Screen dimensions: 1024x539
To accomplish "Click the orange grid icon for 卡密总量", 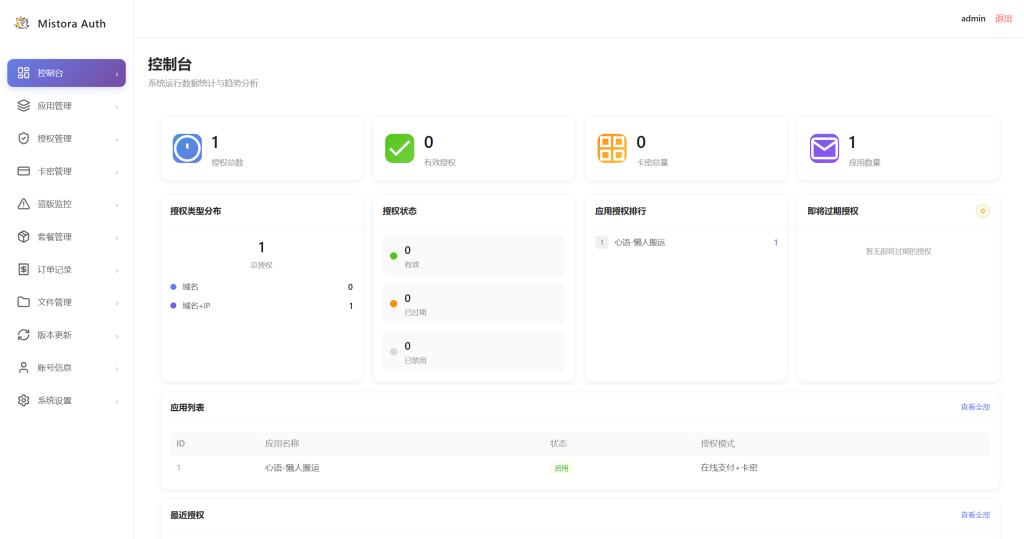I will (x=611, y=148).
